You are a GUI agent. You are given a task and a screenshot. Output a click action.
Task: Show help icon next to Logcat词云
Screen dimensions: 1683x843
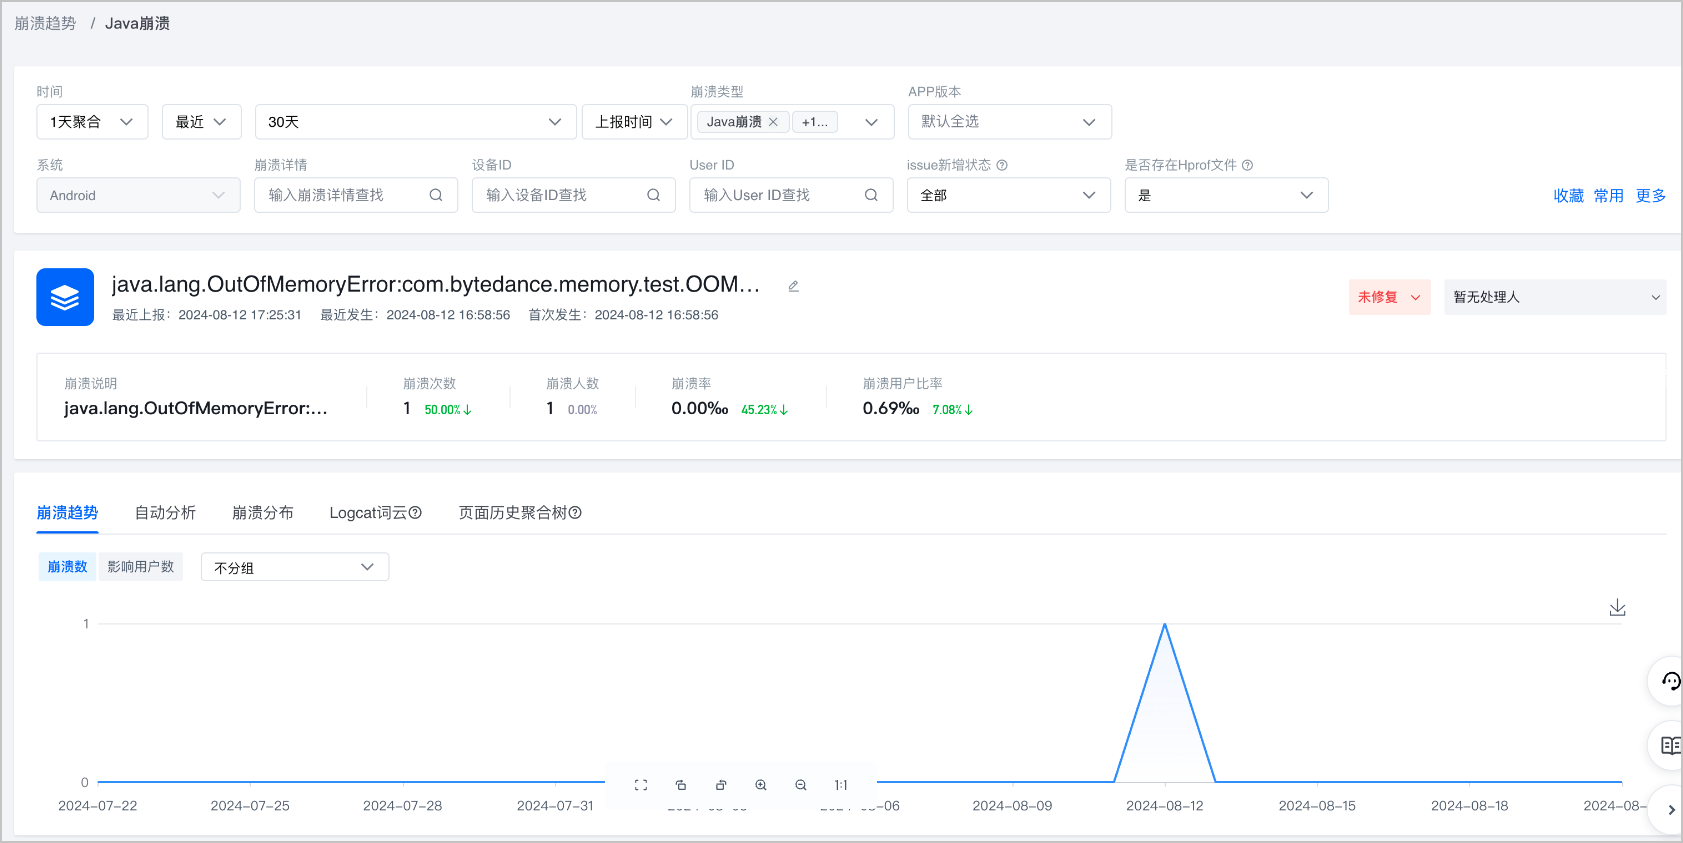point(415,513)
